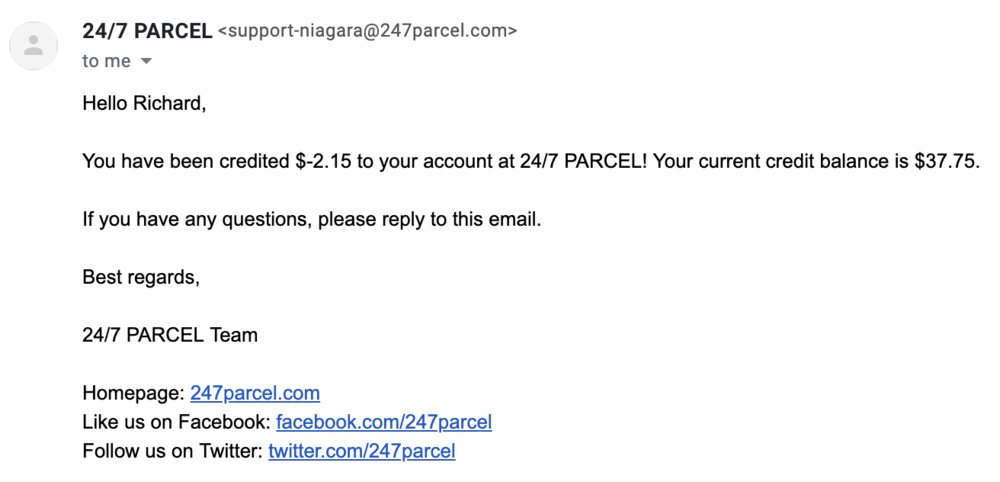This screenshot has height=482, width=1000.
Task: Click the "Follow us on Twitter:" label
Action: [x=172, y=451]
